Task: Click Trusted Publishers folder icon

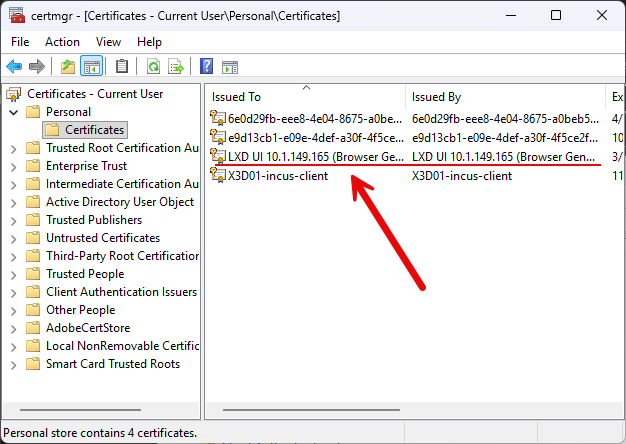Action: (x=33, y=220)
